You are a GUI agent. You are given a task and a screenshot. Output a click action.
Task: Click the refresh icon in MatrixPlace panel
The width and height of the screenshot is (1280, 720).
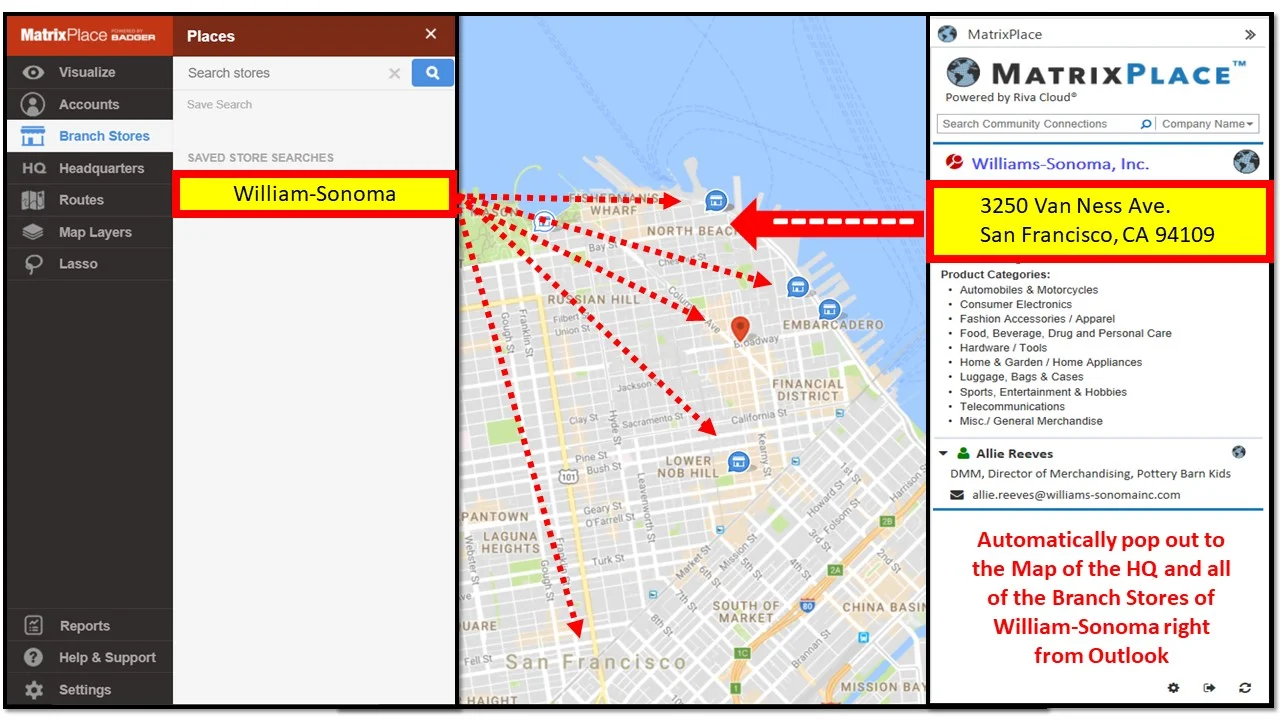pyautogui.click(x=1245, y=688)
